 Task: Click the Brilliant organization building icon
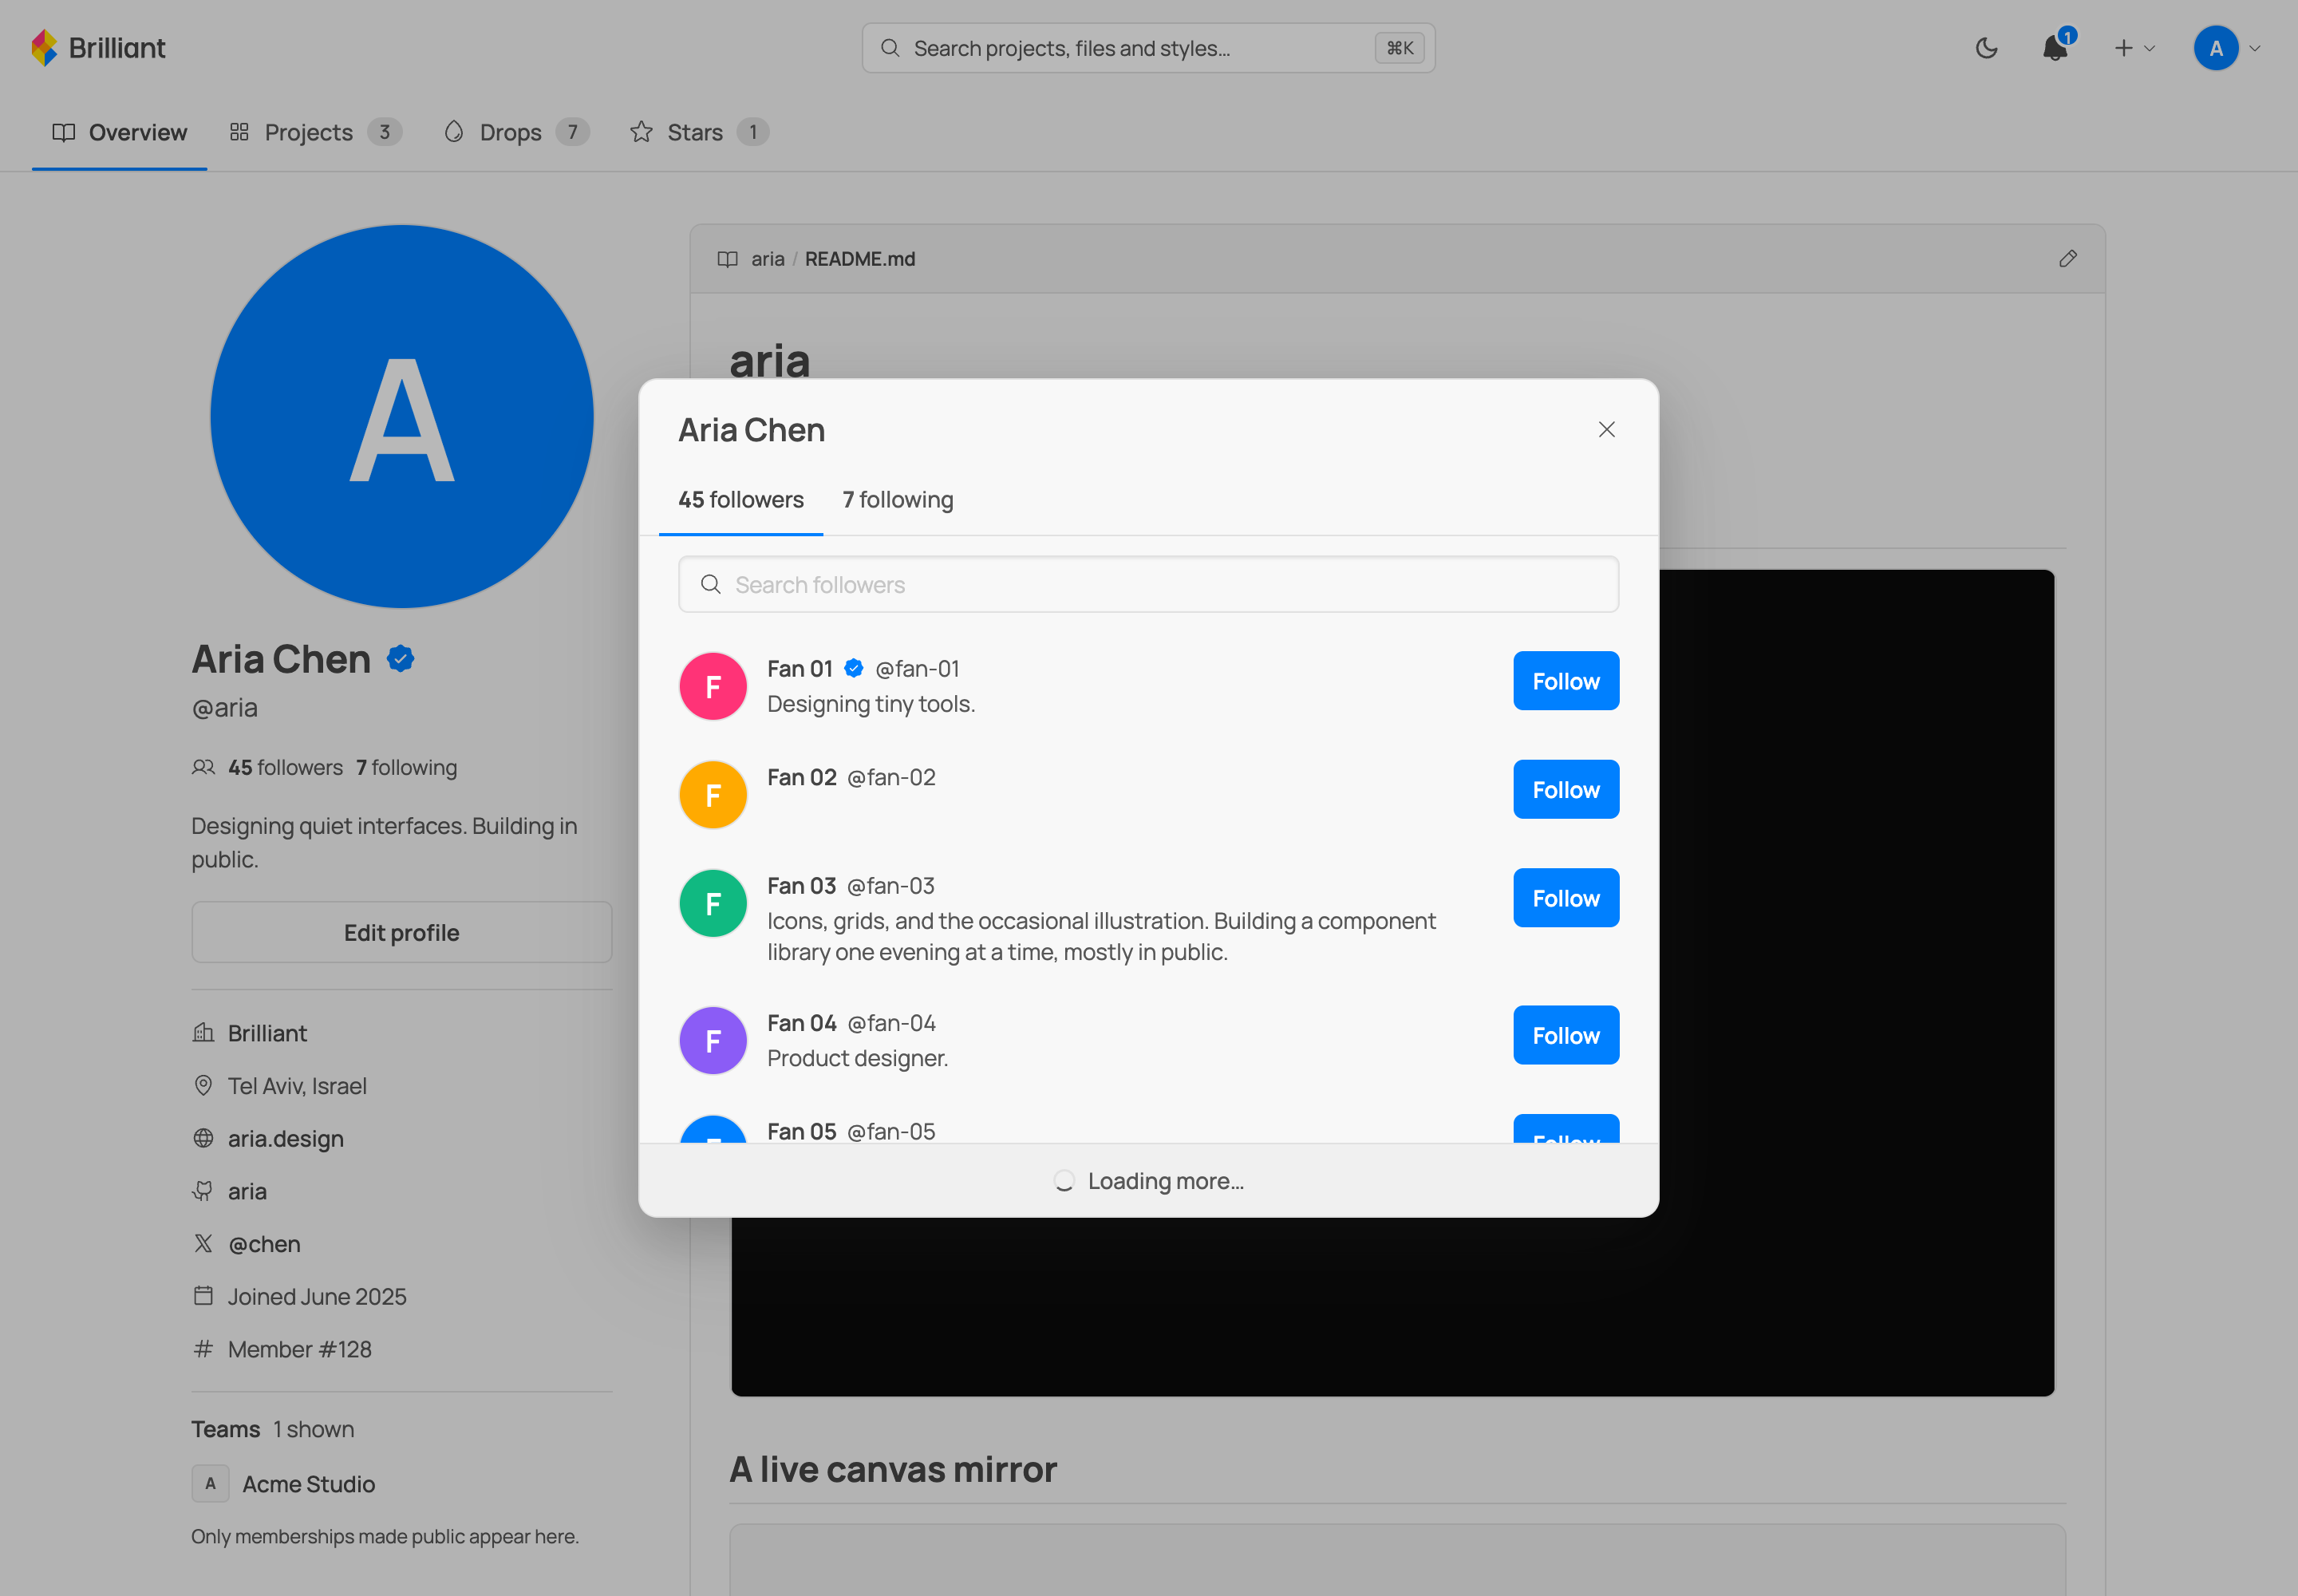pyautogui.click(x=203, y=1032)
